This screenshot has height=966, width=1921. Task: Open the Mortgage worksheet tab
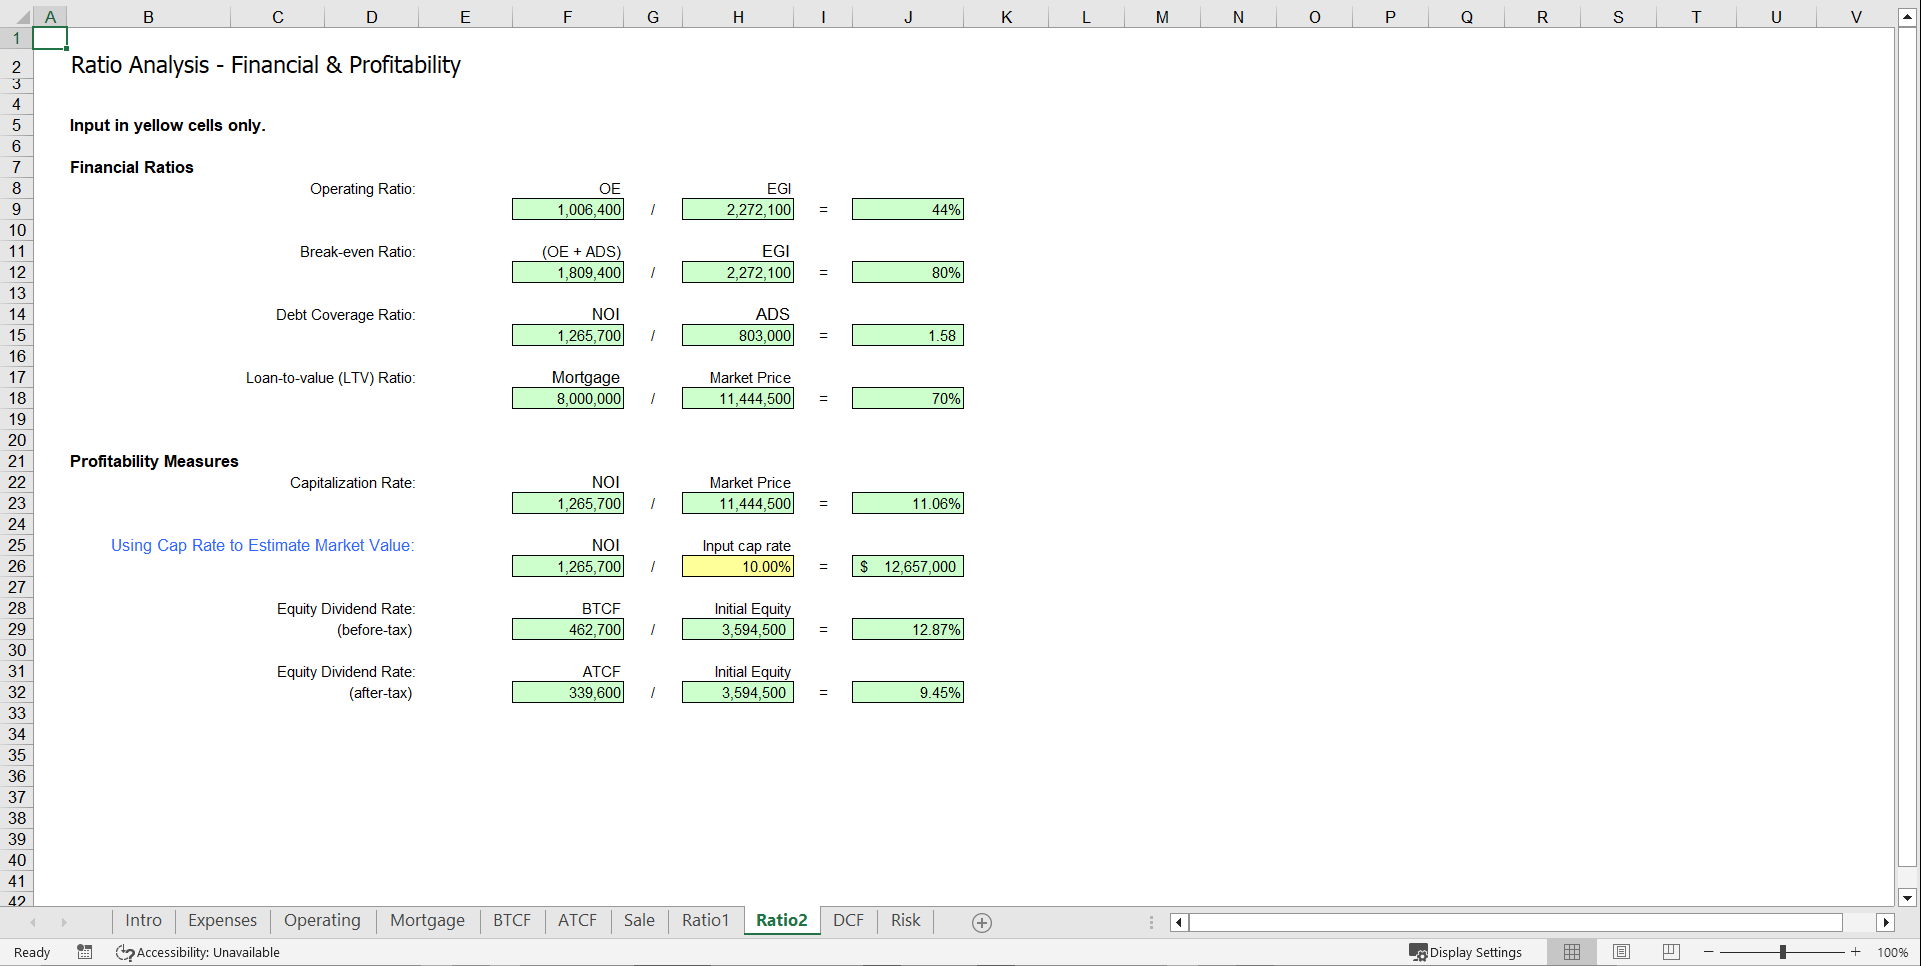[x=427, y=920]
